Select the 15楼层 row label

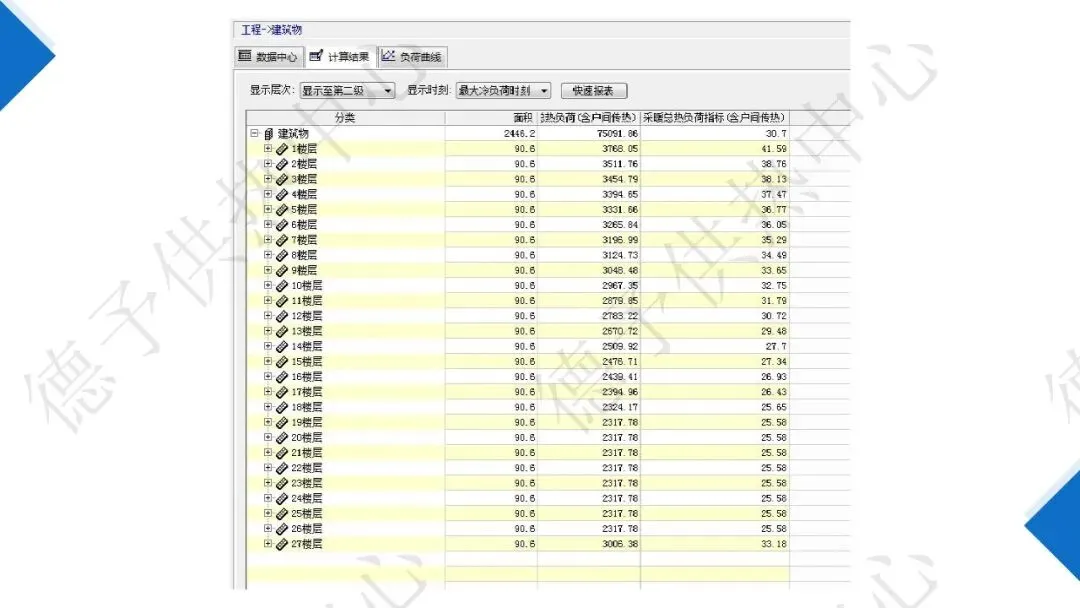point(307,361)
